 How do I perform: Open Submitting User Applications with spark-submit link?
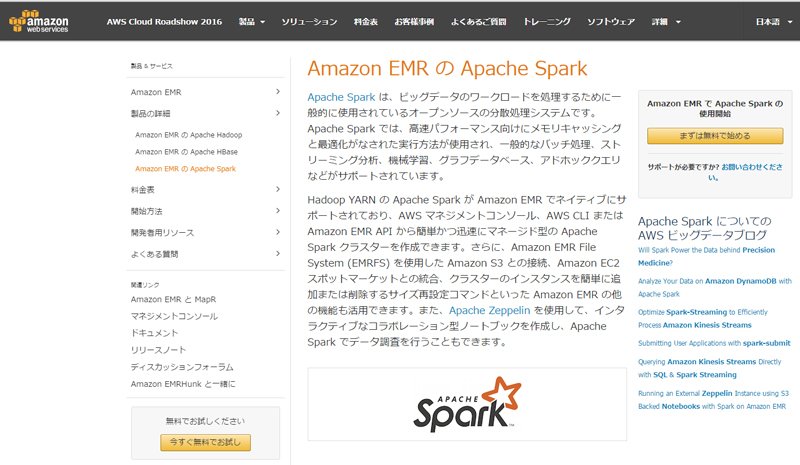714,343
